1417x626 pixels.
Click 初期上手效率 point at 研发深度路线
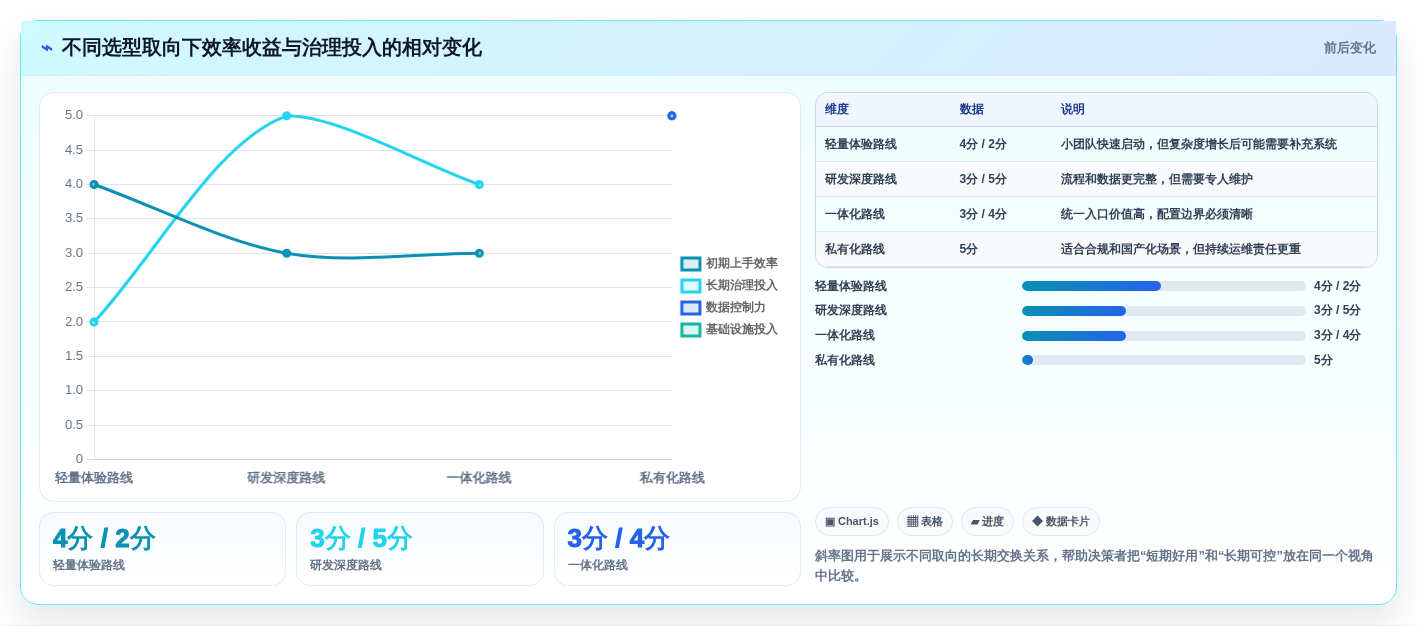tap(287, 253)
